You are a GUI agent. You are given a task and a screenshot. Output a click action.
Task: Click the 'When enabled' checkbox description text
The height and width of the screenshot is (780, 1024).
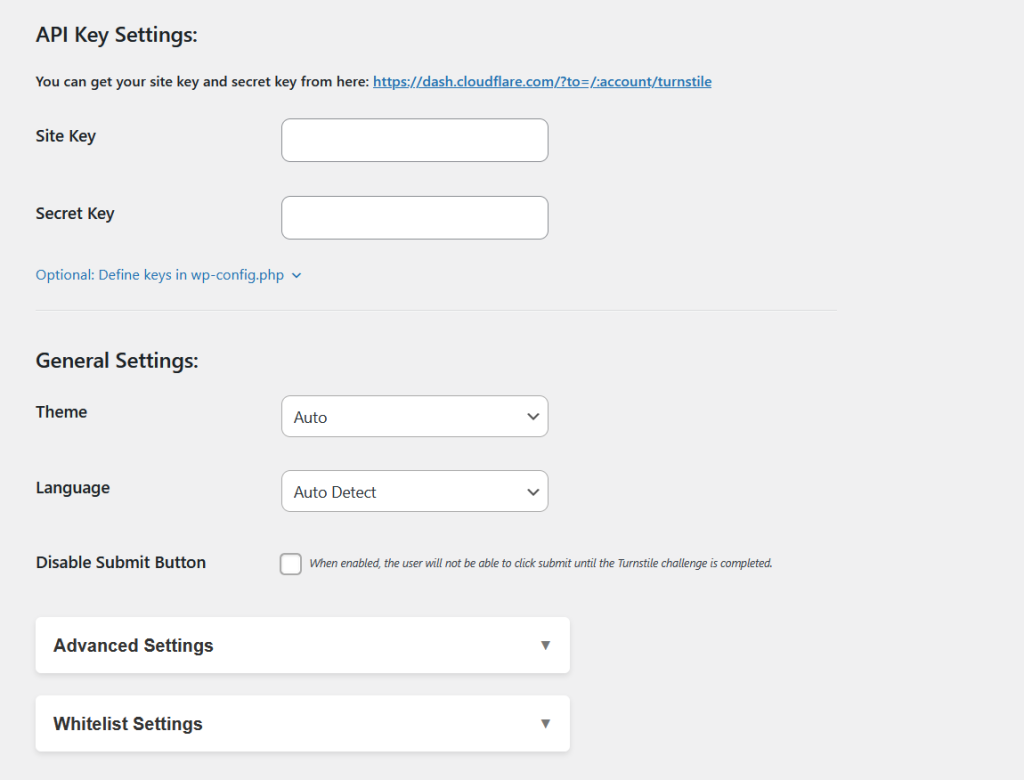click(x=540, y=564)
